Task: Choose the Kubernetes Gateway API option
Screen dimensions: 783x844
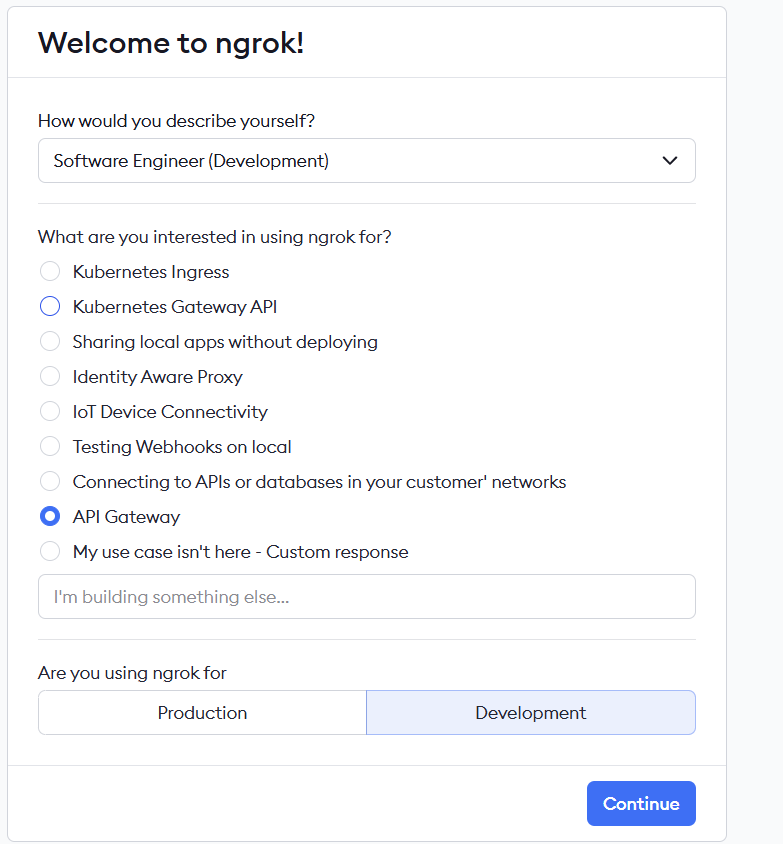Action: (50, 307)
